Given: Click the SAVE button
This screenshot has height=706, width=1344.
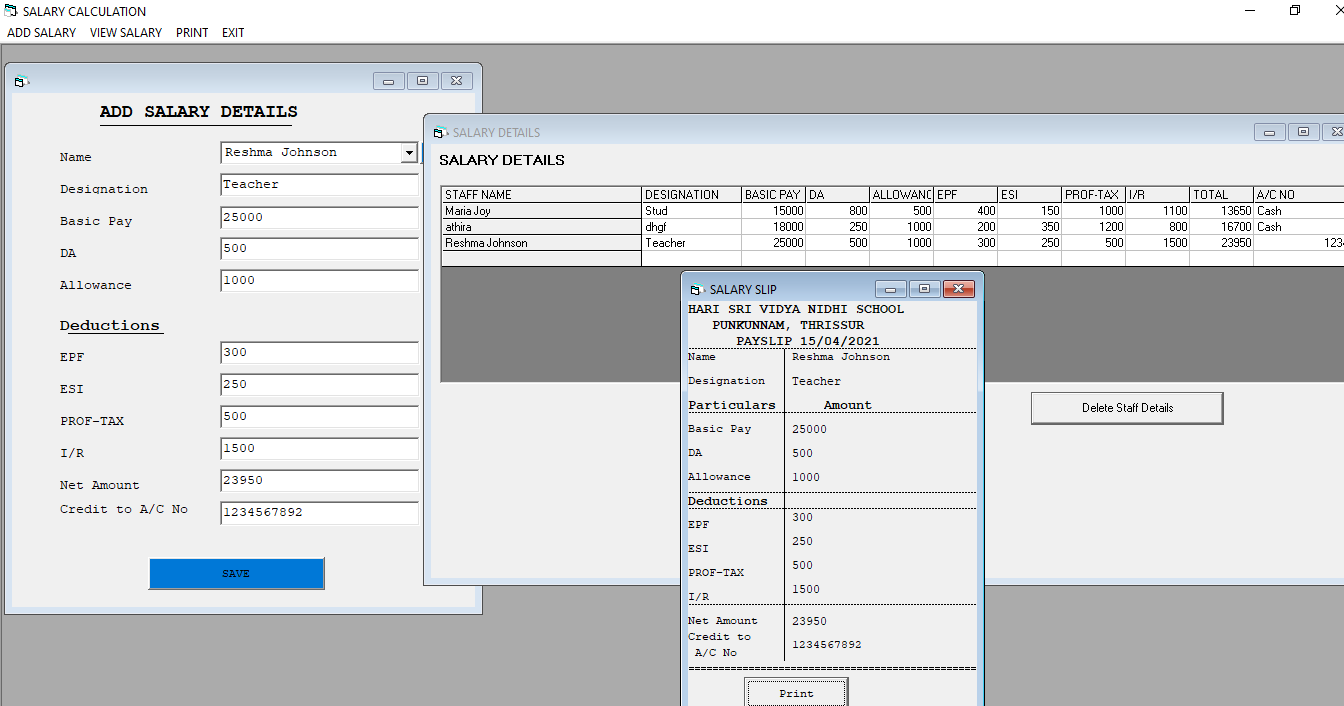Looking at the screenshot, I should click(x=236, y=574).
